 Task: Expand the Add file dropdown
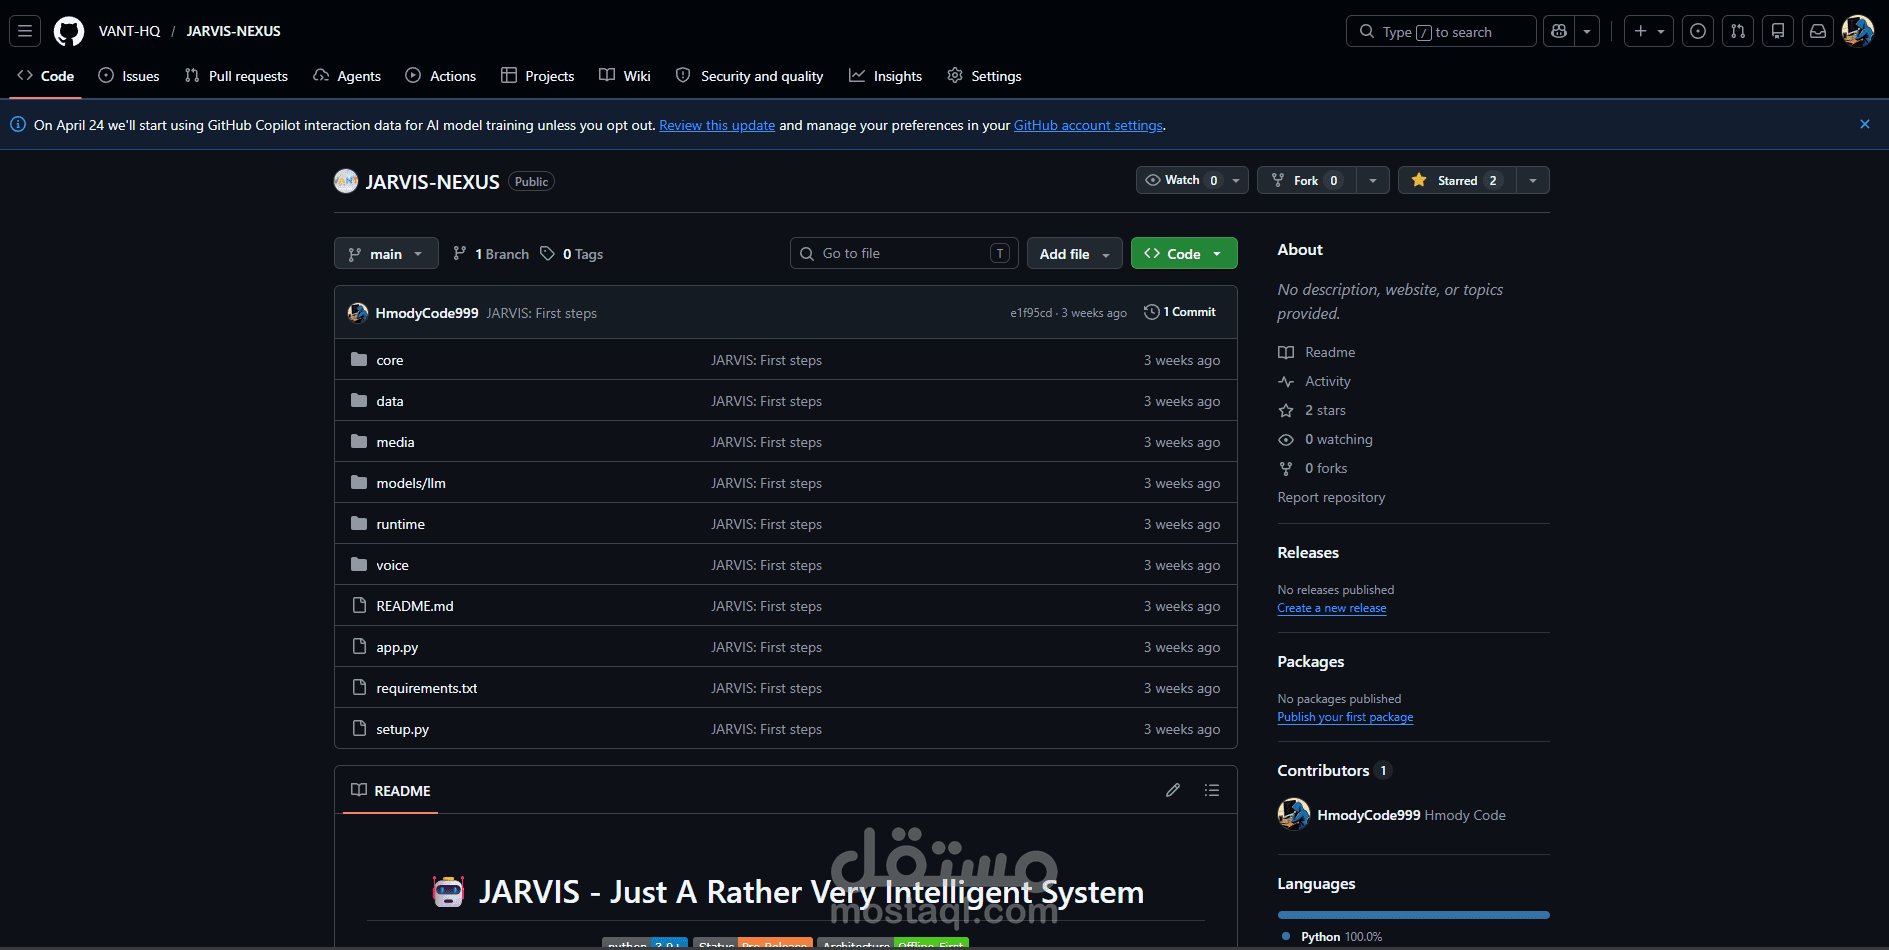pos(1075,254)
